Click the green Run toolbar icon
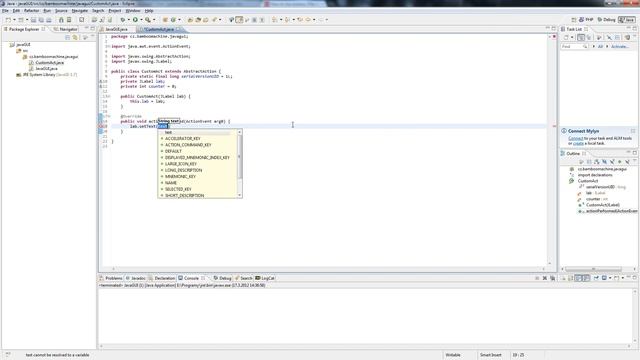 (135, 20)
